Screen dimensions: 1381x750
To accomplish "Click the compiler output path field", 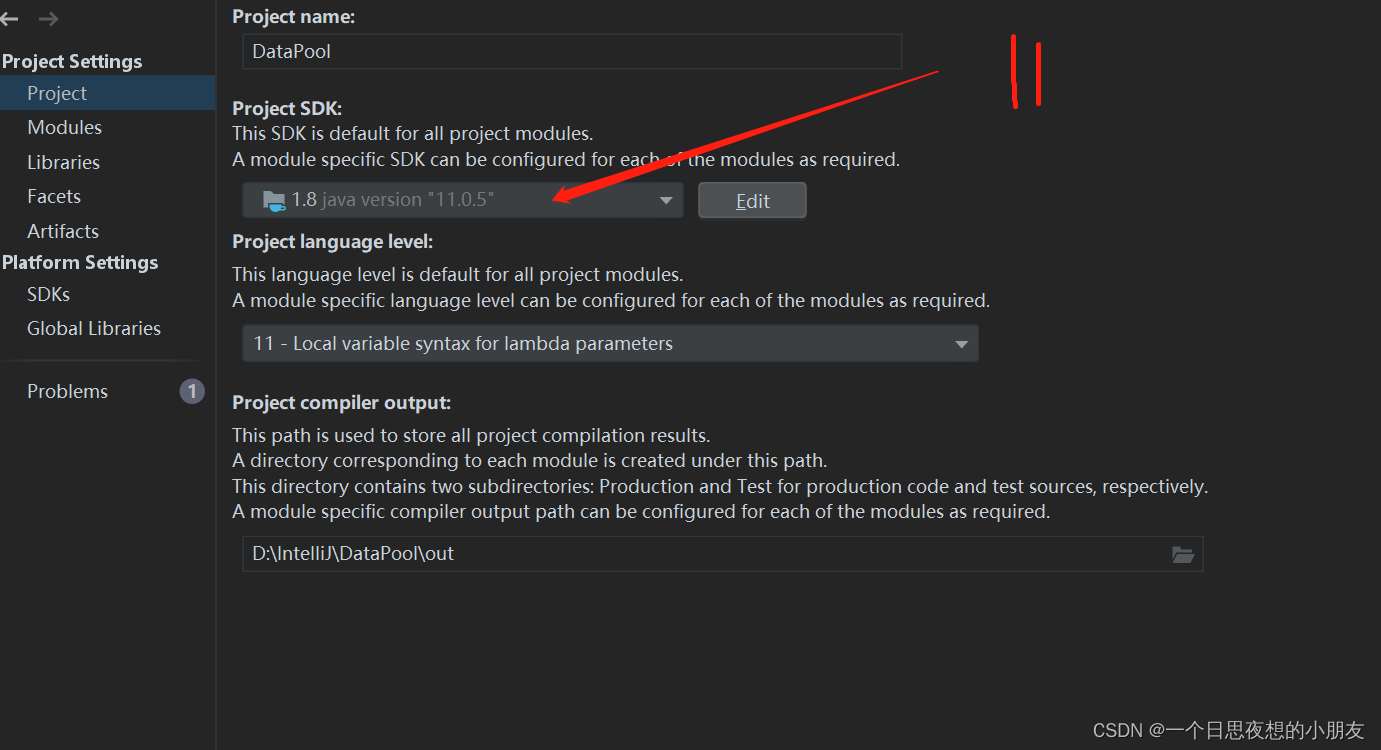I will (x=722, y=554).
